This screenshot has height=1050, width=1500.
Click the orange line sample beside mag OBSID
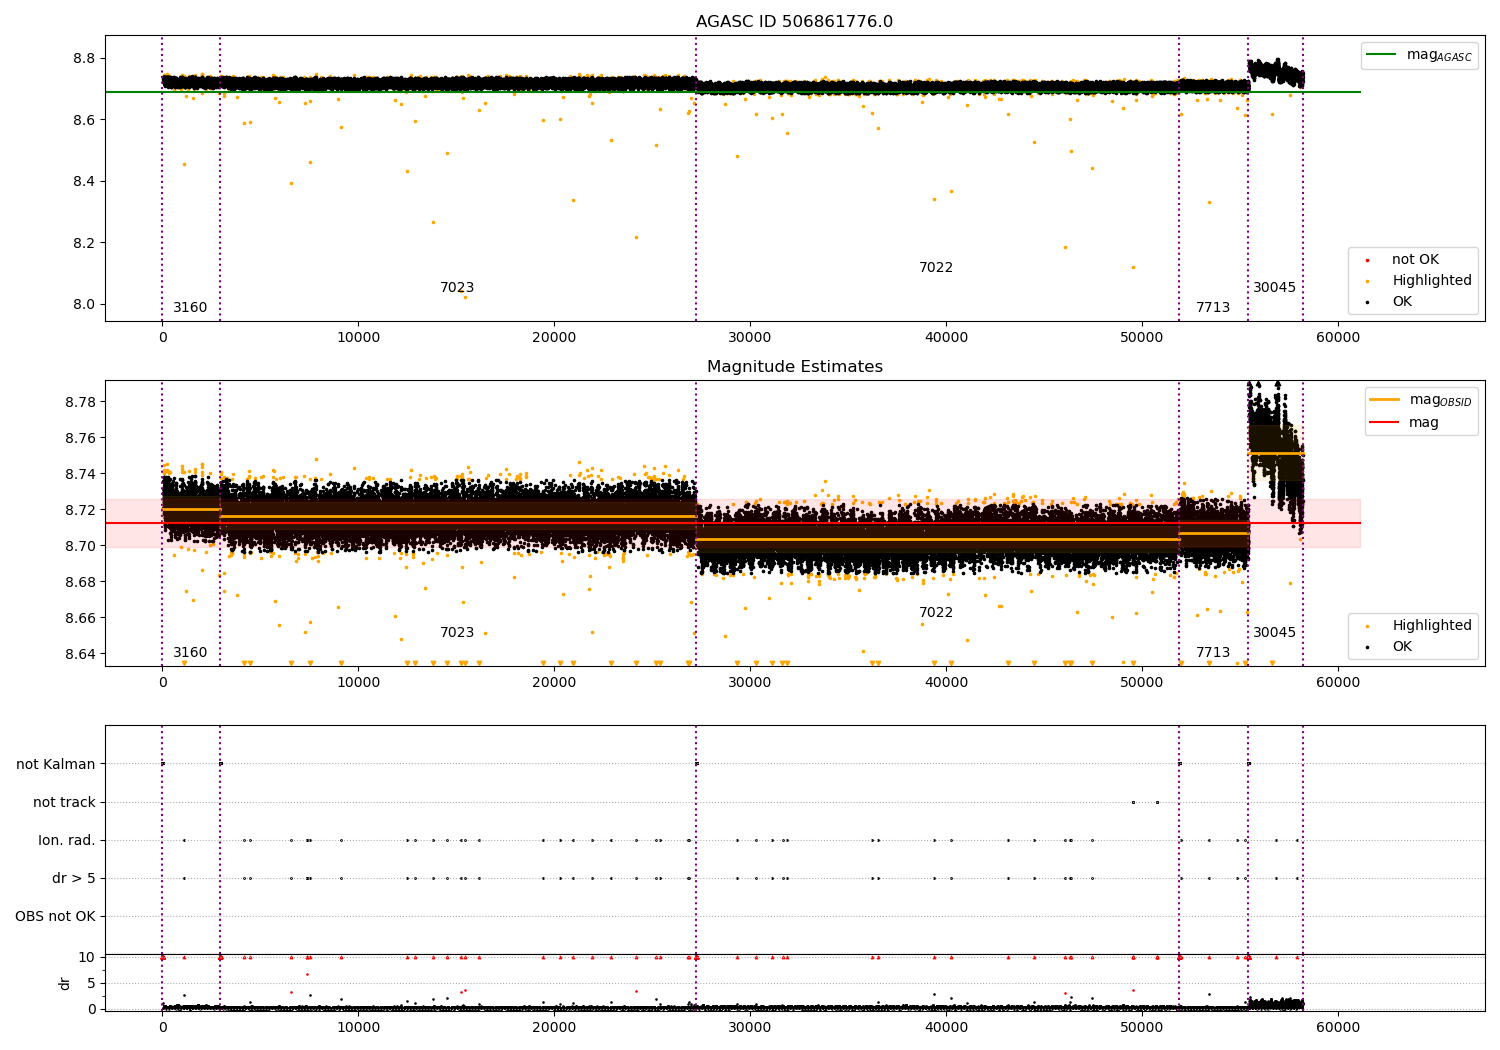(1385, 400)
